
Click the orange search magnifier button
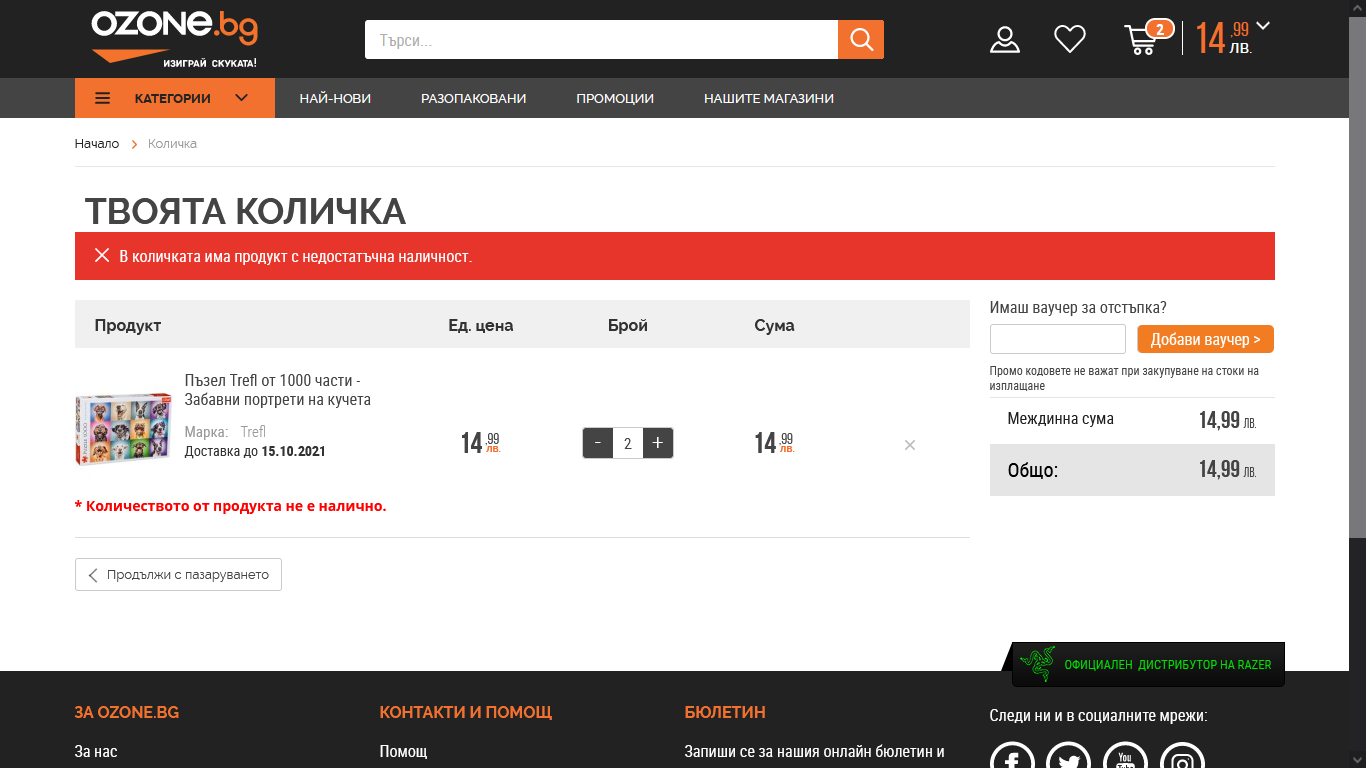pos(860,40)
